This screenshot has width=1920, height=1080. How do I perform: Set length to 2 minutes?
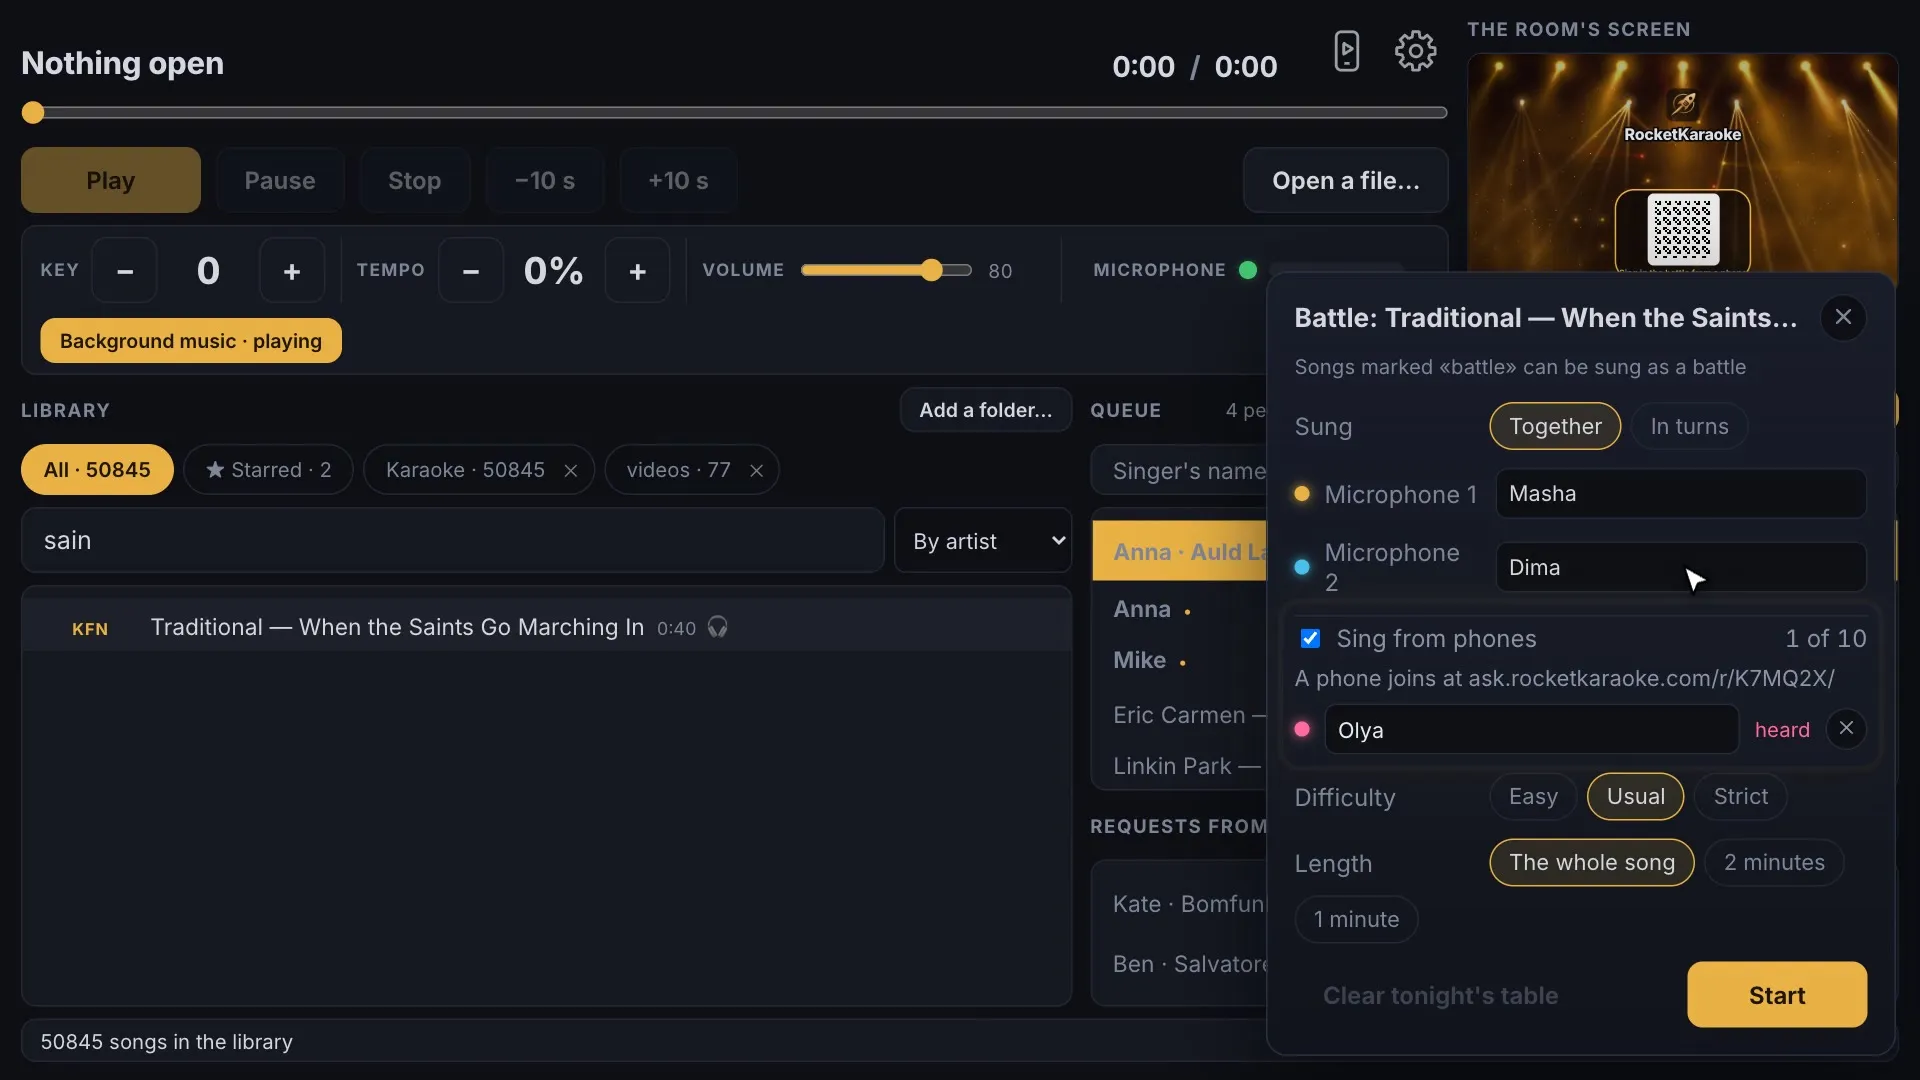pyautogui.click(x=1774, y=863)
